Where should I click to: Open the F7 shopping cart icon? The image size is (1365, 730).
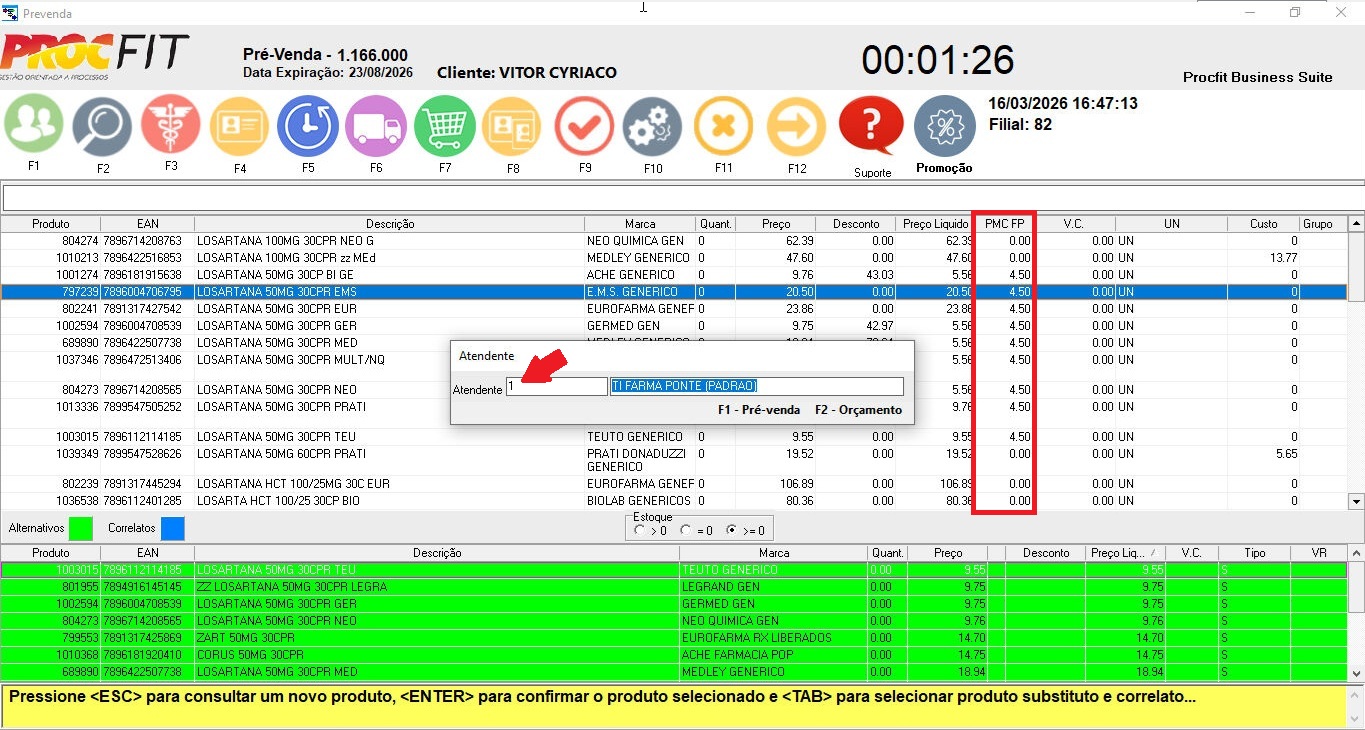pos(445,126)
